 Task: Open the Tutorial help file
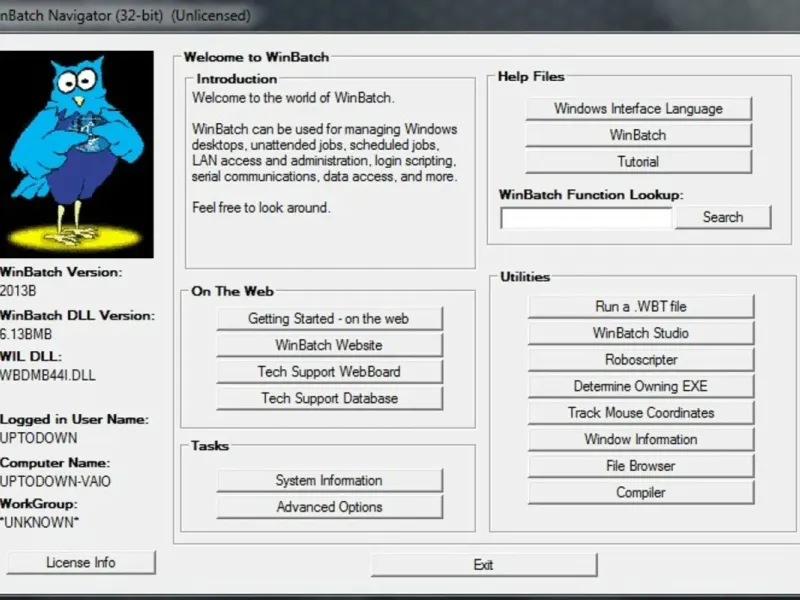pos(638,162)
